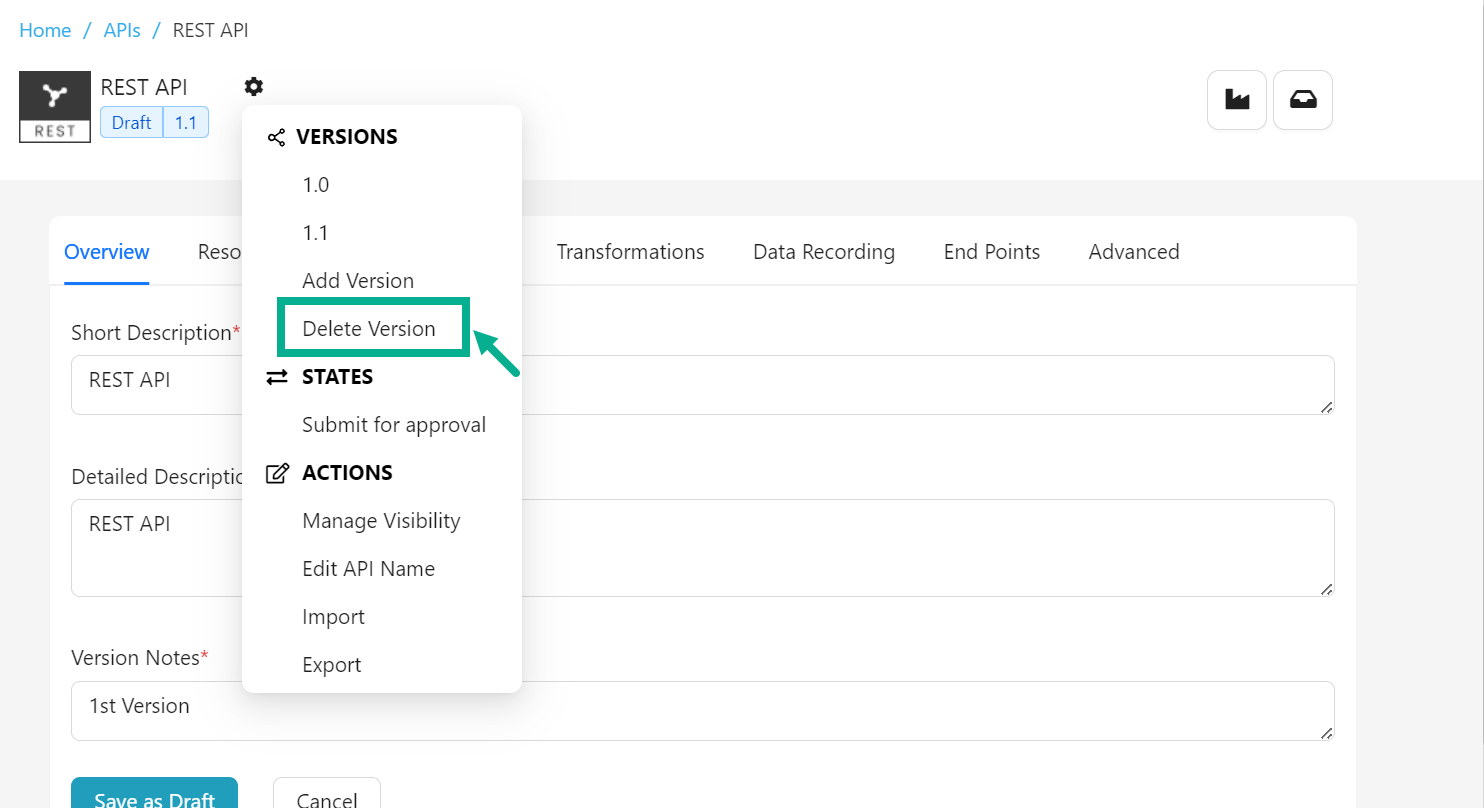Image resolution: width=1484 pixels, height=808 pixels.
Task: Click the REST API logo thumbnail
Action: 55,107
